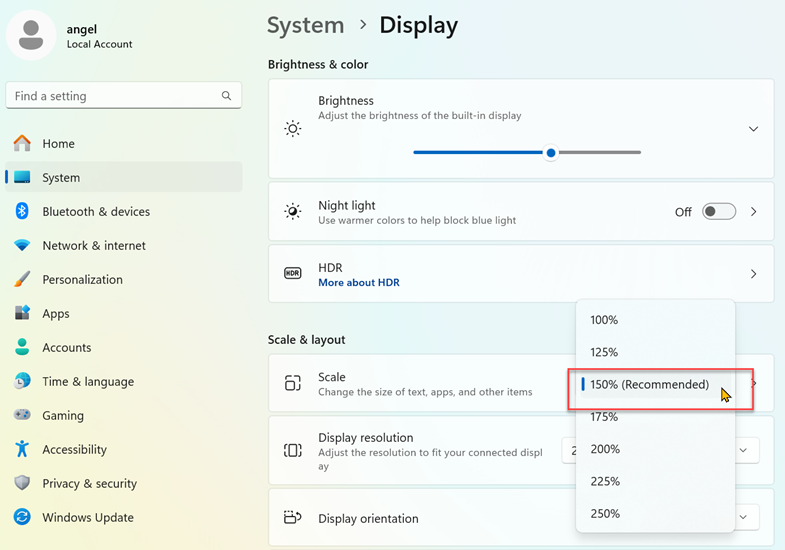Choose 100% from the scale list
This screenshot has width=785, height=550.
coord(604,320)
